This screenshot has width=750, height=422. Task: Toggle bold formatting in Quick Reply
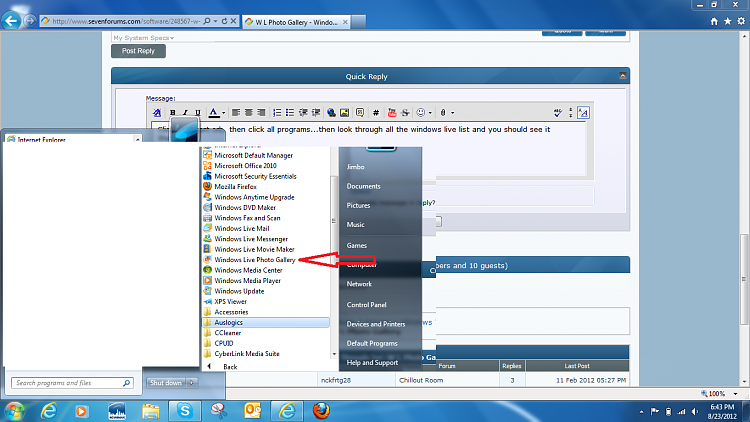pyautogui.click(x=172, y=112)
